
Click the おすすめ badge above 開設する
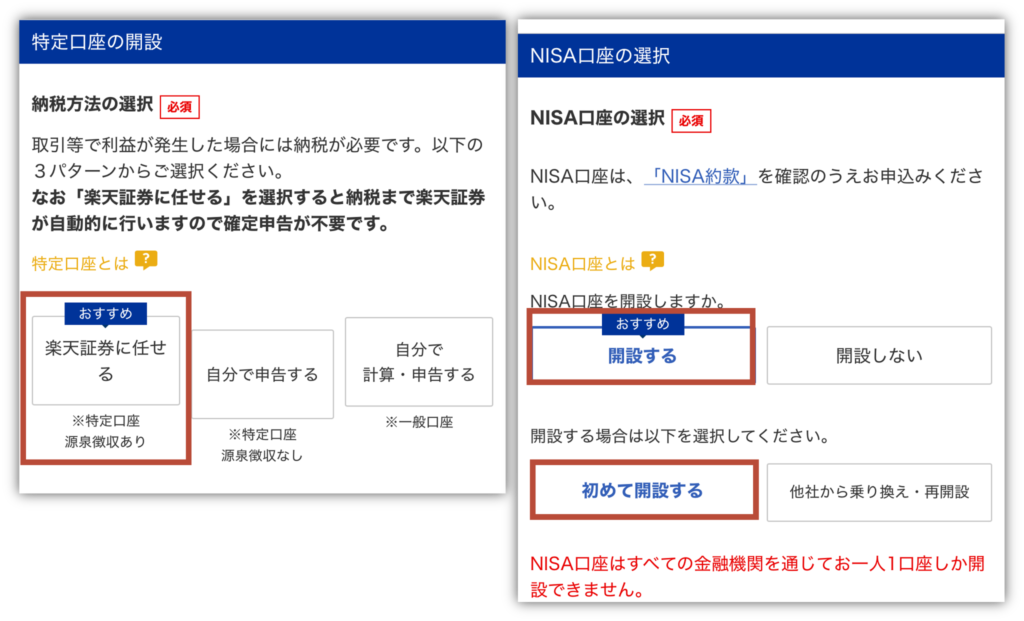click(x=642, y=323)
